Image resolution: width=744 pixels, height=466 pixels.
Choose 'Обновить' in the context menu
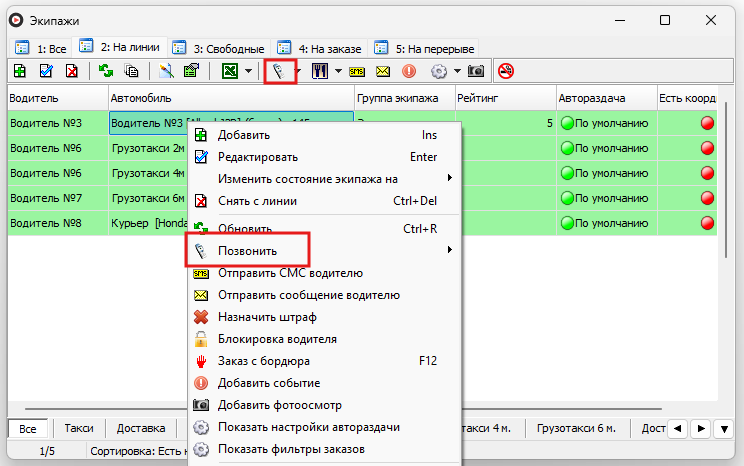pos(325,229)
